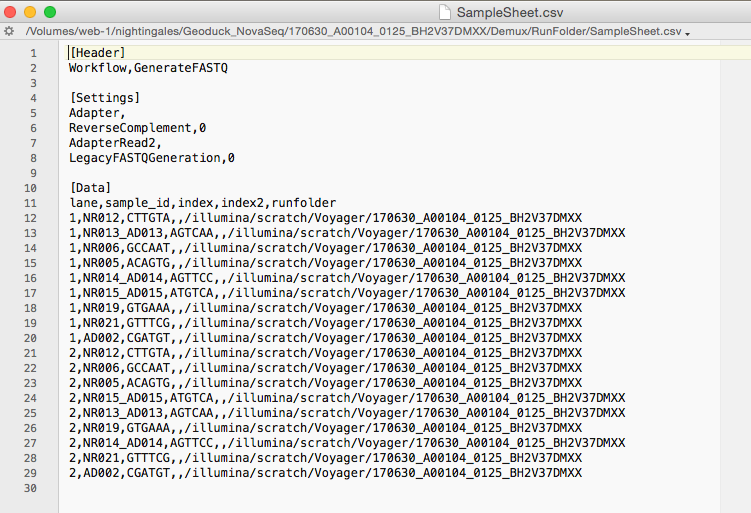Minimize the window with yellow button

click(30, 12)
